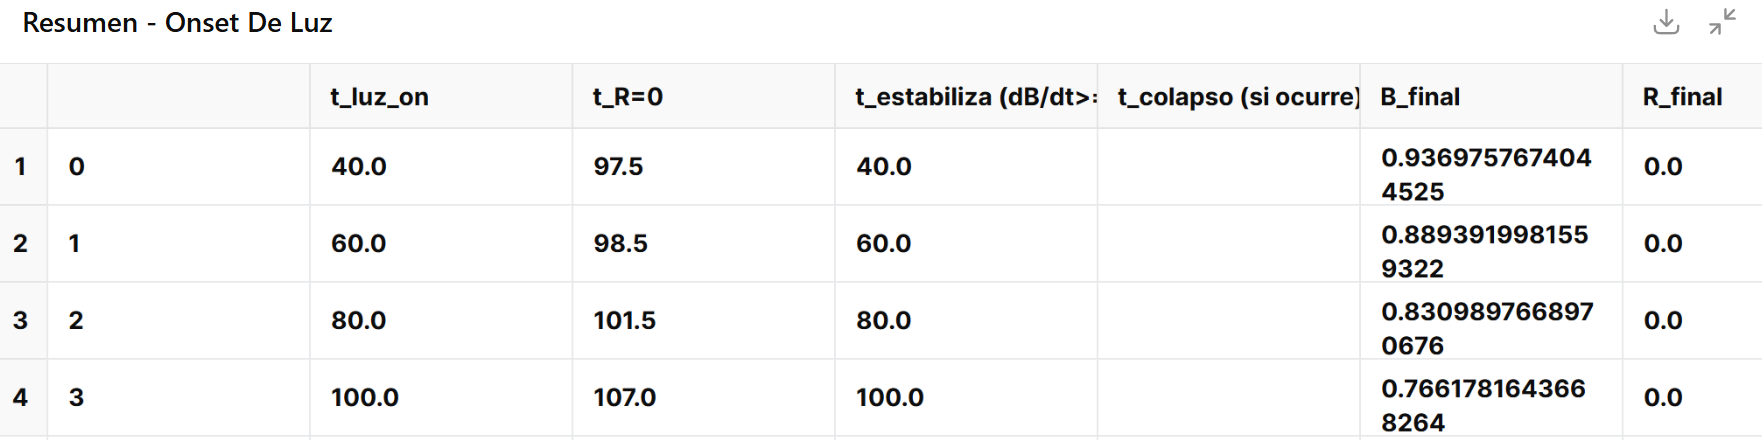Click the t_colapso (si ocurre) column header

pos(1228,97)
